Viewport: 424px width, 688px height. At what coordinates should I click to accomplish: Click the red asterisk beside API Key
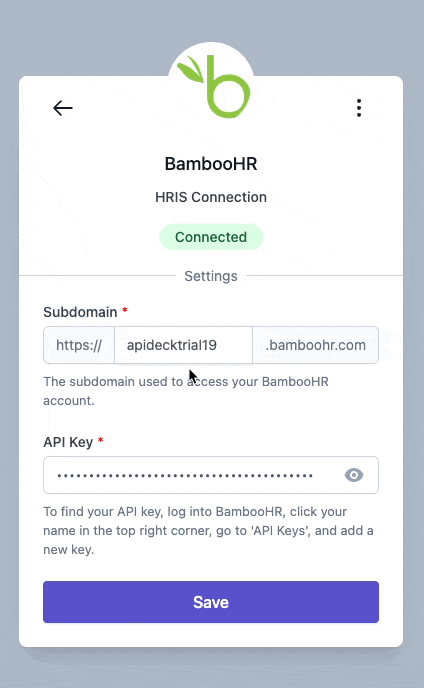pos(101,440)
